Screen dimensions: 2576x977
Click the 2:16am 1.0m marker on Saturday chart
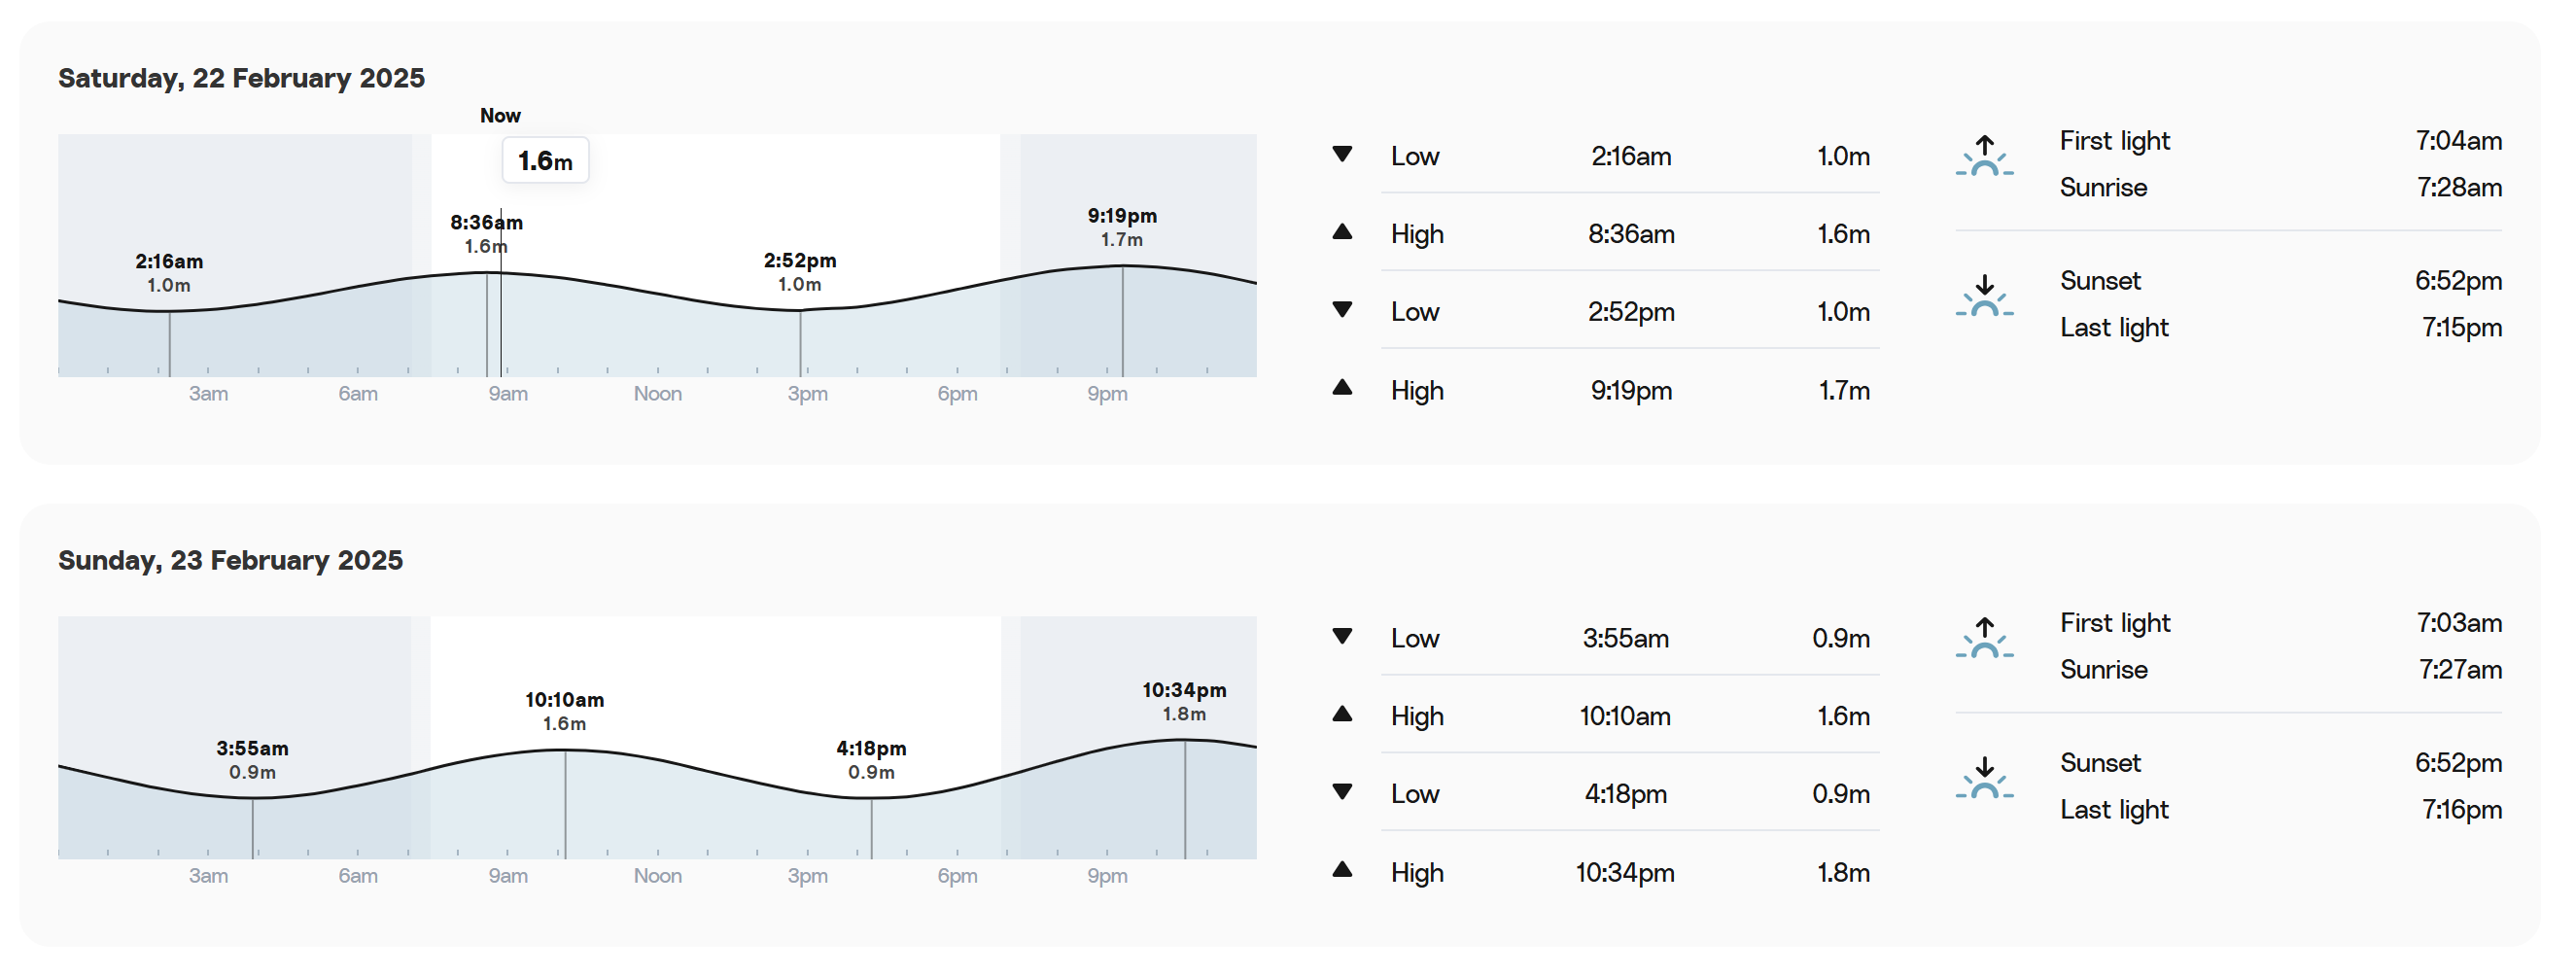(169, 273)
